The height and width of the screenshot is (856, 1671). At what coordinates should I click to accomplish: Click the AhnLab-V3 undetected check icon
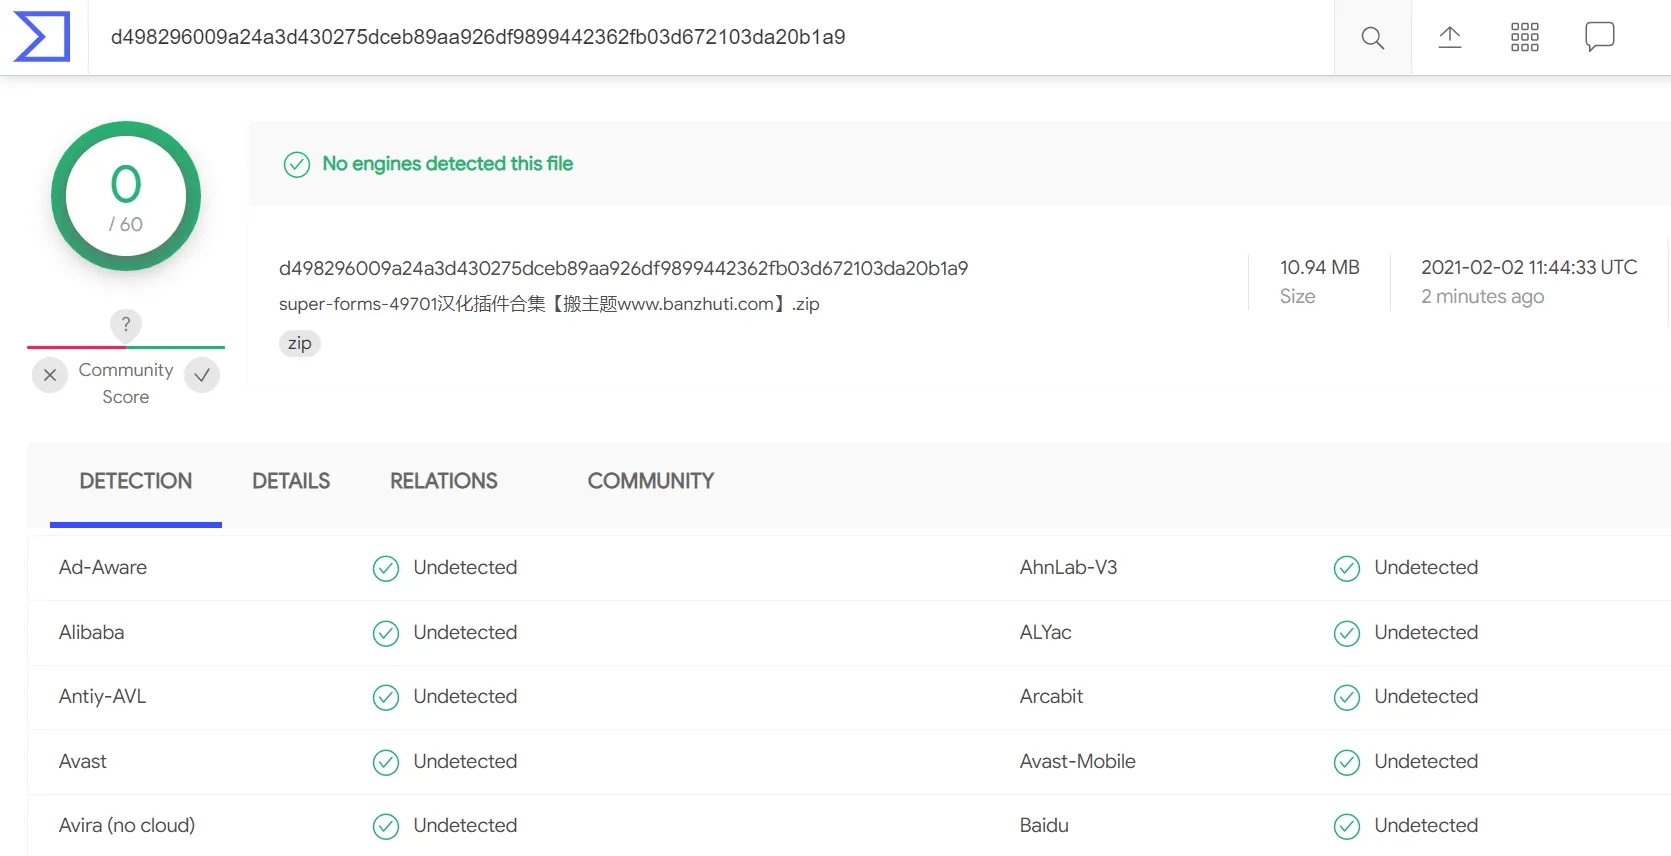(x=1347, y=569)
